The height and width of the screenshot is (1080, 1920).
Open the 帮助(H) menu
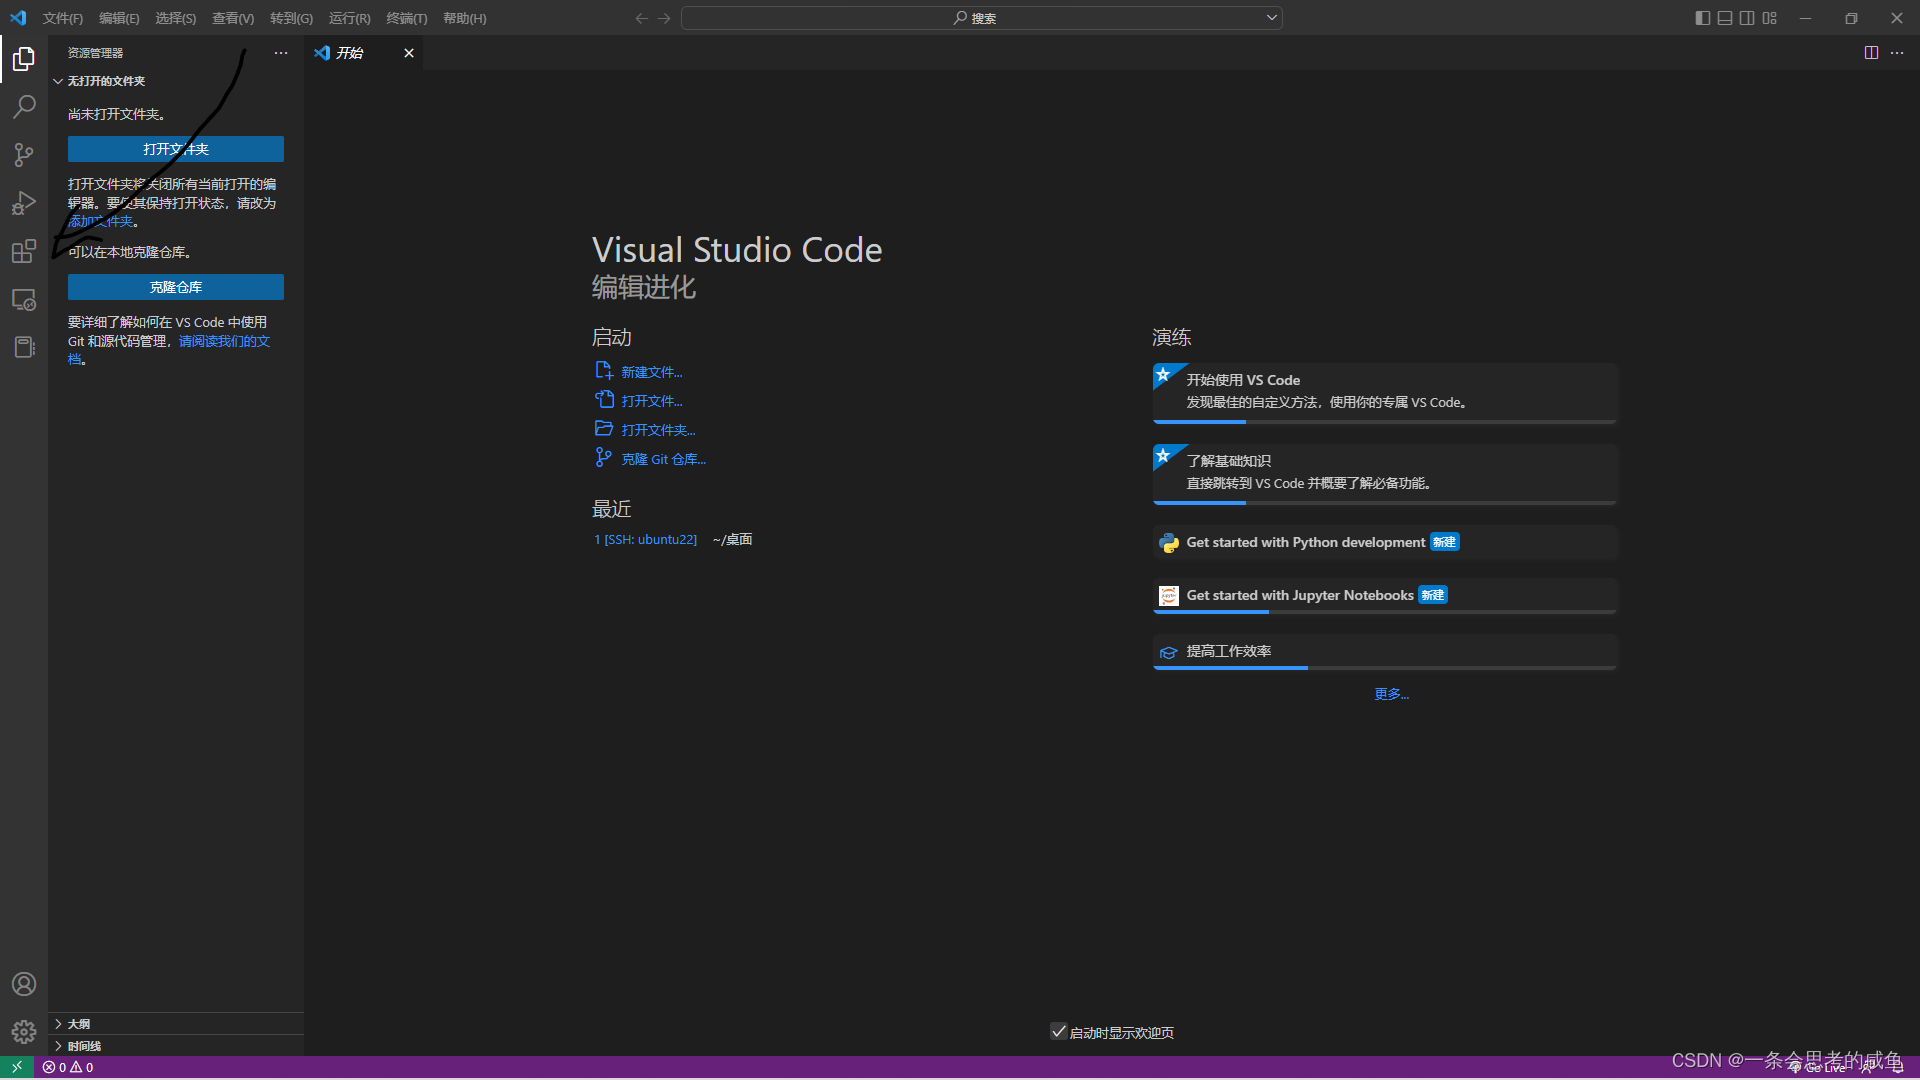click(464, 18)
